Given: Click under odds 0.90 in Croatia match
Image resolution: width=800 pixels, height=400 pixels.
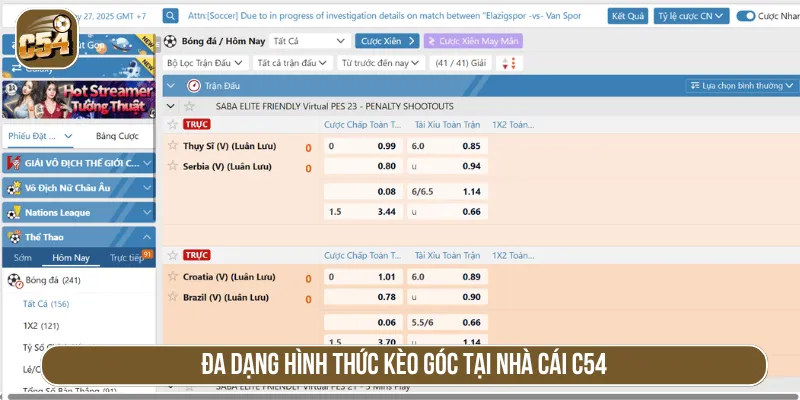Looking at the screenshot, I should 447,297.
